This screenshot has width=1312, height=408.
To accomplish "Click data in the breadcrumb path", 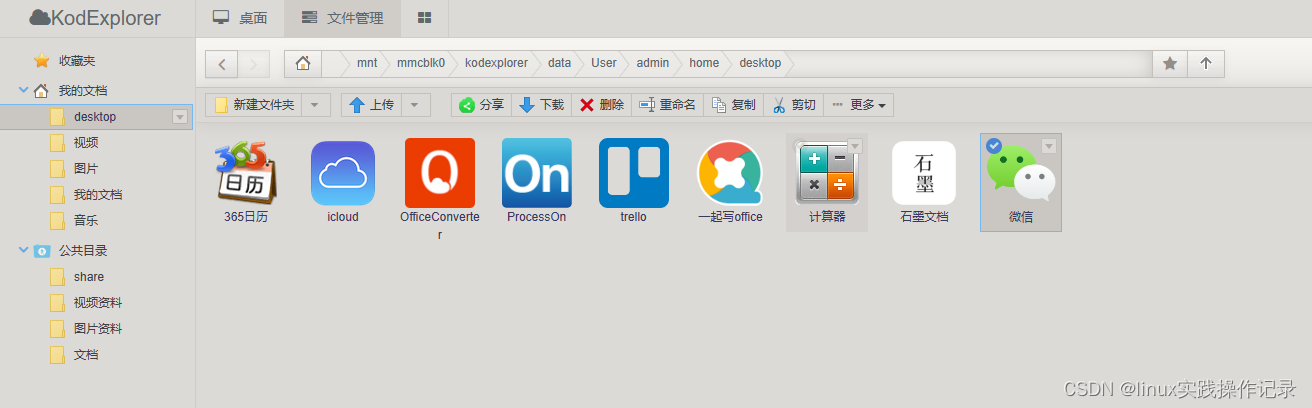I will (559, 63).
